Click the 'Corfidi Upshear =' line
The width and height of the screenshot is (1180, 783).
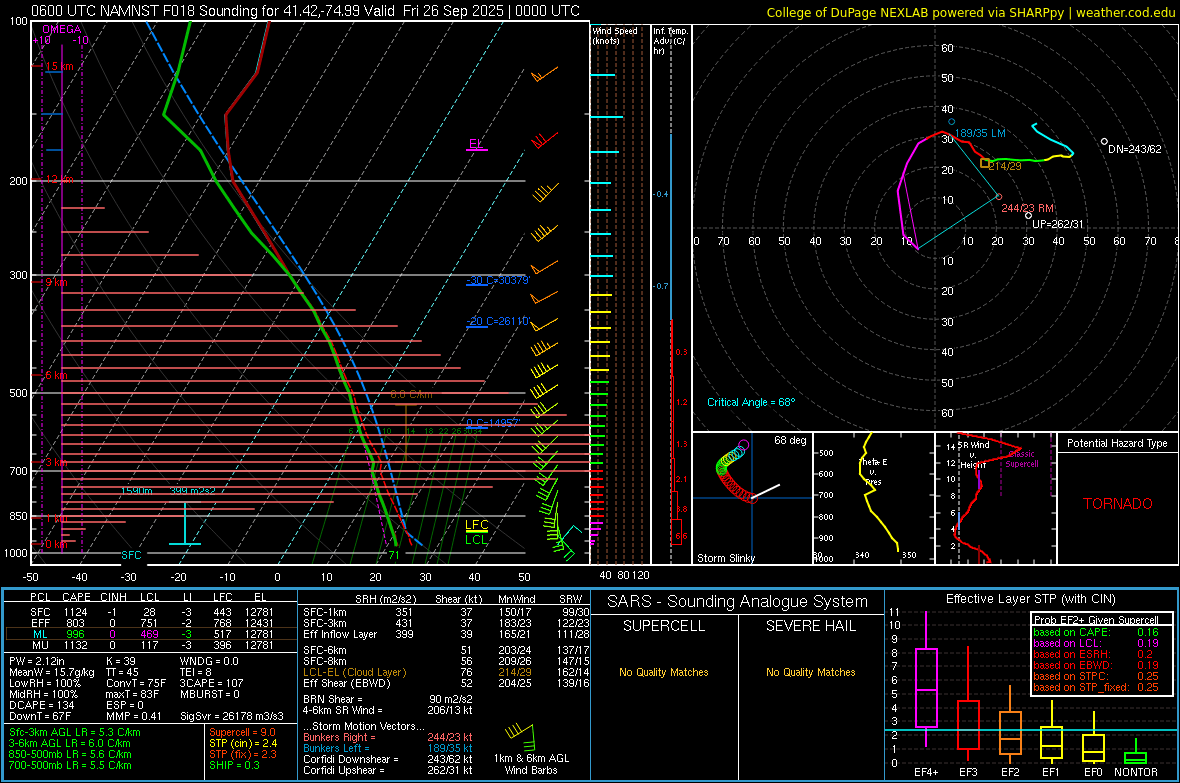click(x=388, y=770)
